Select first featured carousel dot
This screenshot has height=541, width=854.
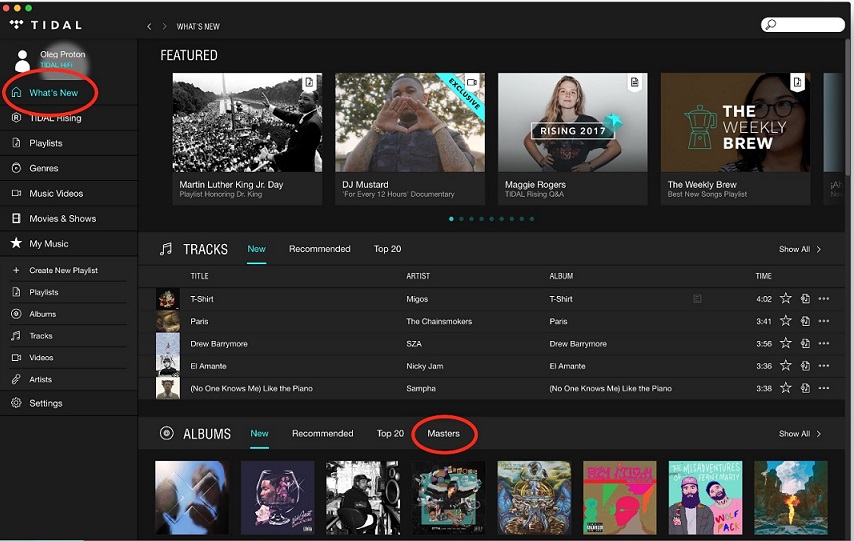[x=451, y=219]
